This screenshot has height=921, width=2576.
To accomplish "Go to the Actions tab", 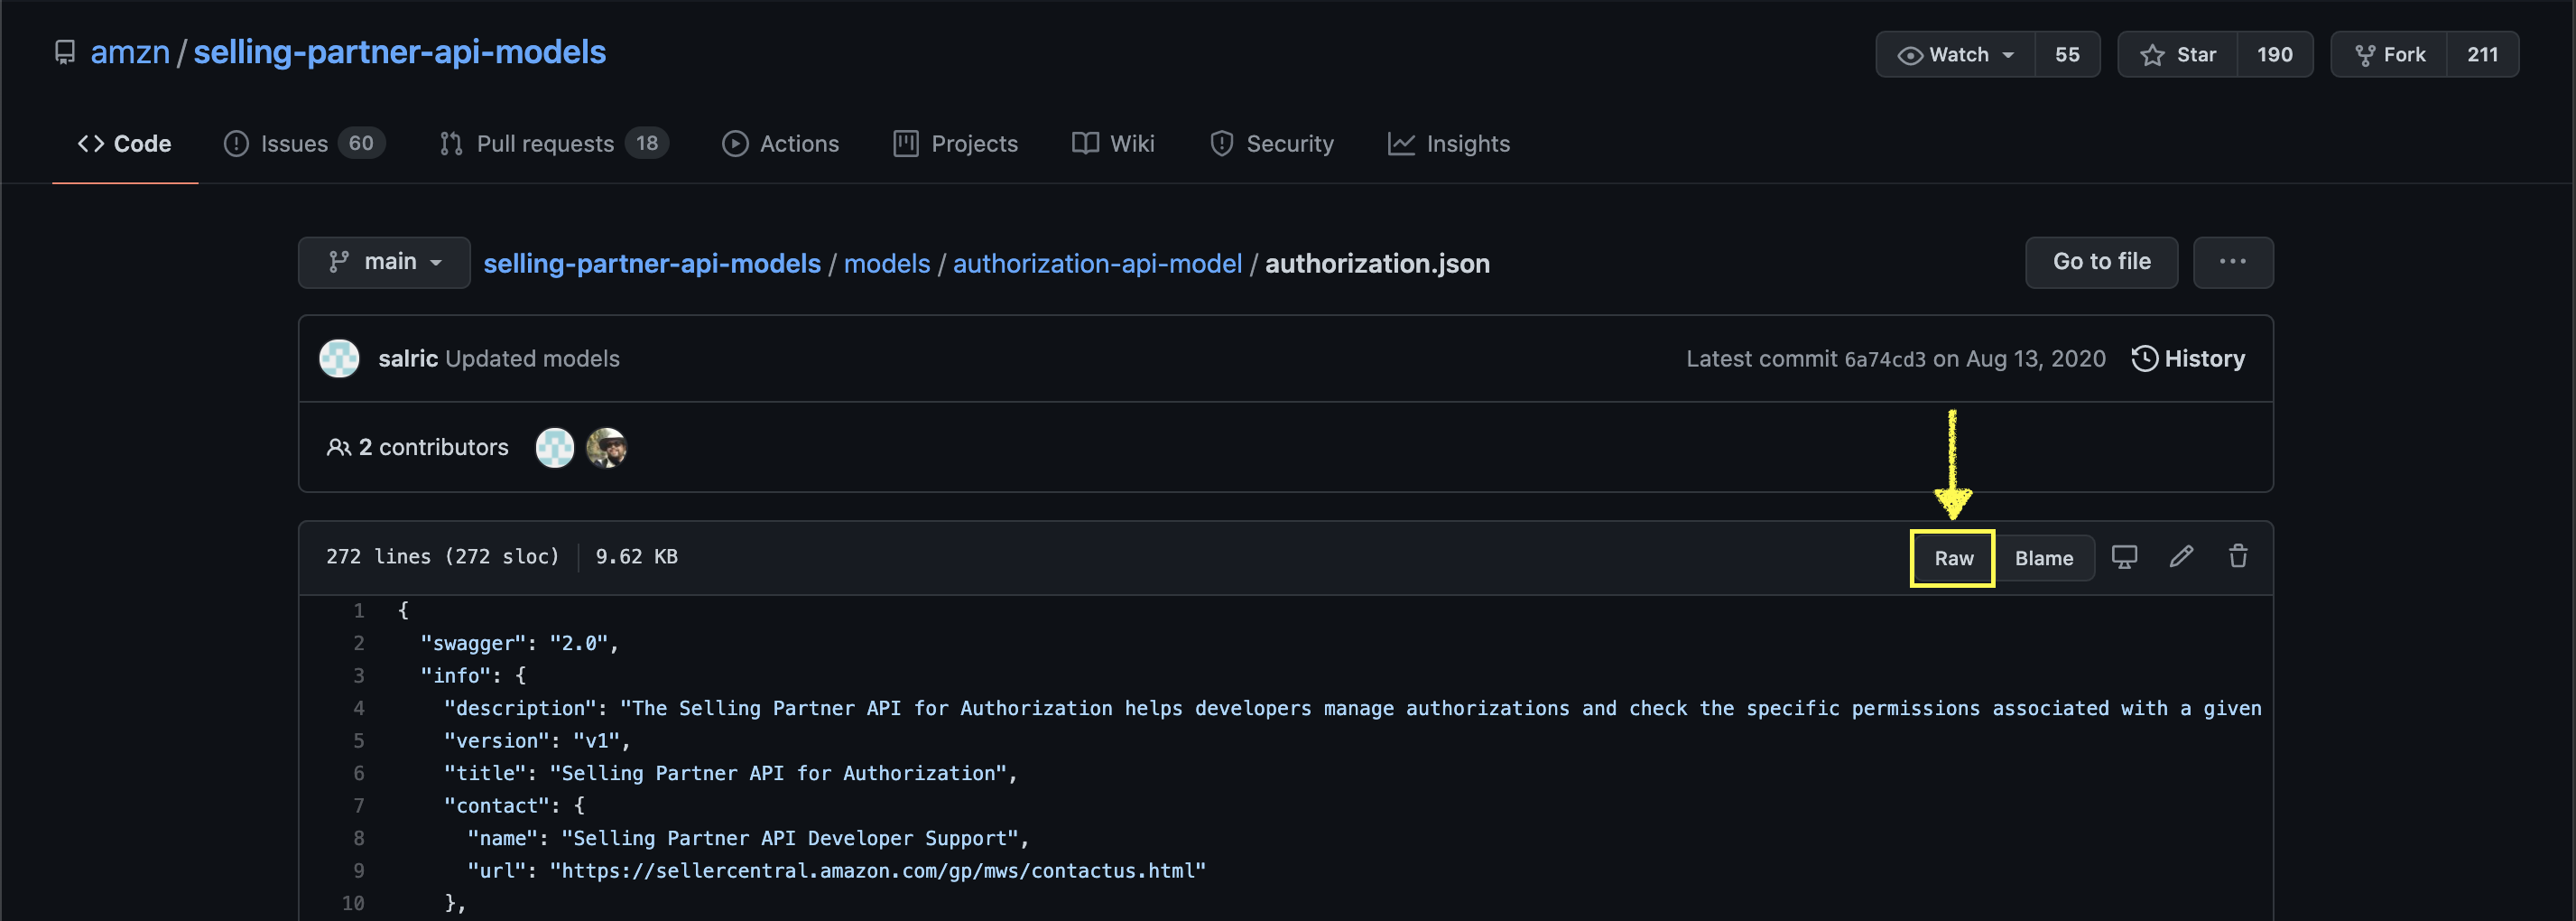I will 780,144.
